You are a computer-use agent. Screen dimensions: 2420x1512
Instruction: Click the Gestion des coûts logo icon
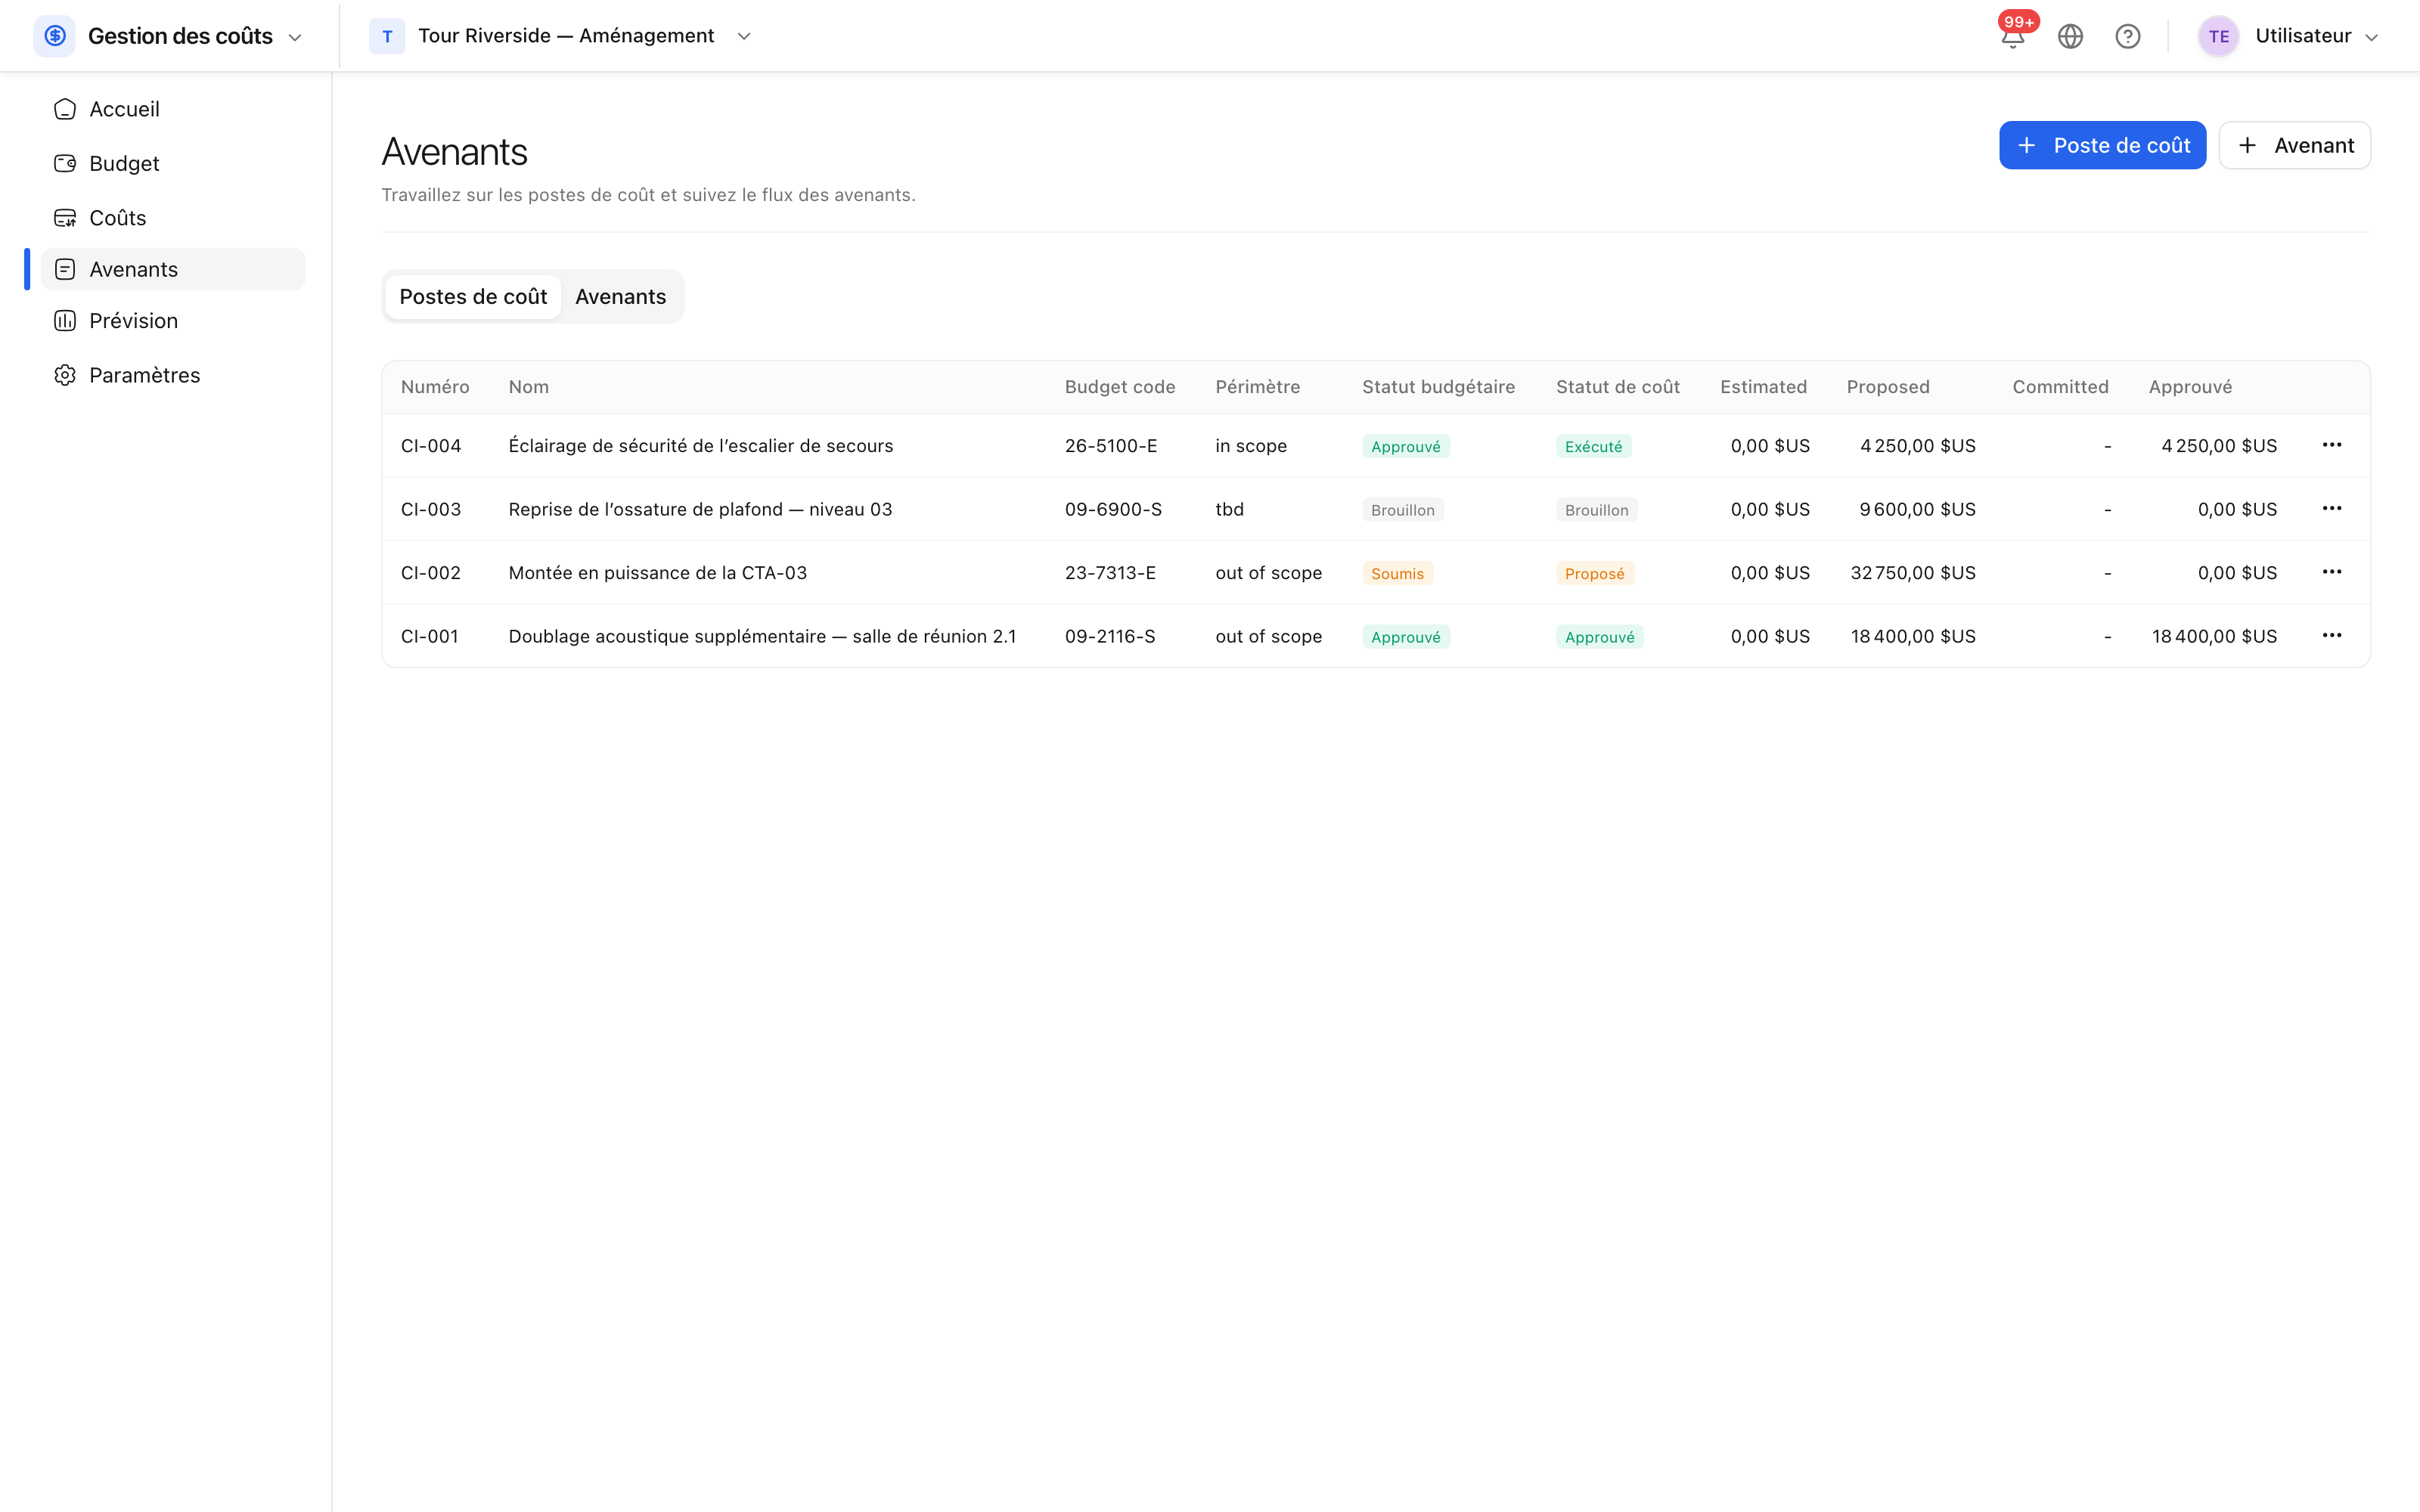pos(55,36)
